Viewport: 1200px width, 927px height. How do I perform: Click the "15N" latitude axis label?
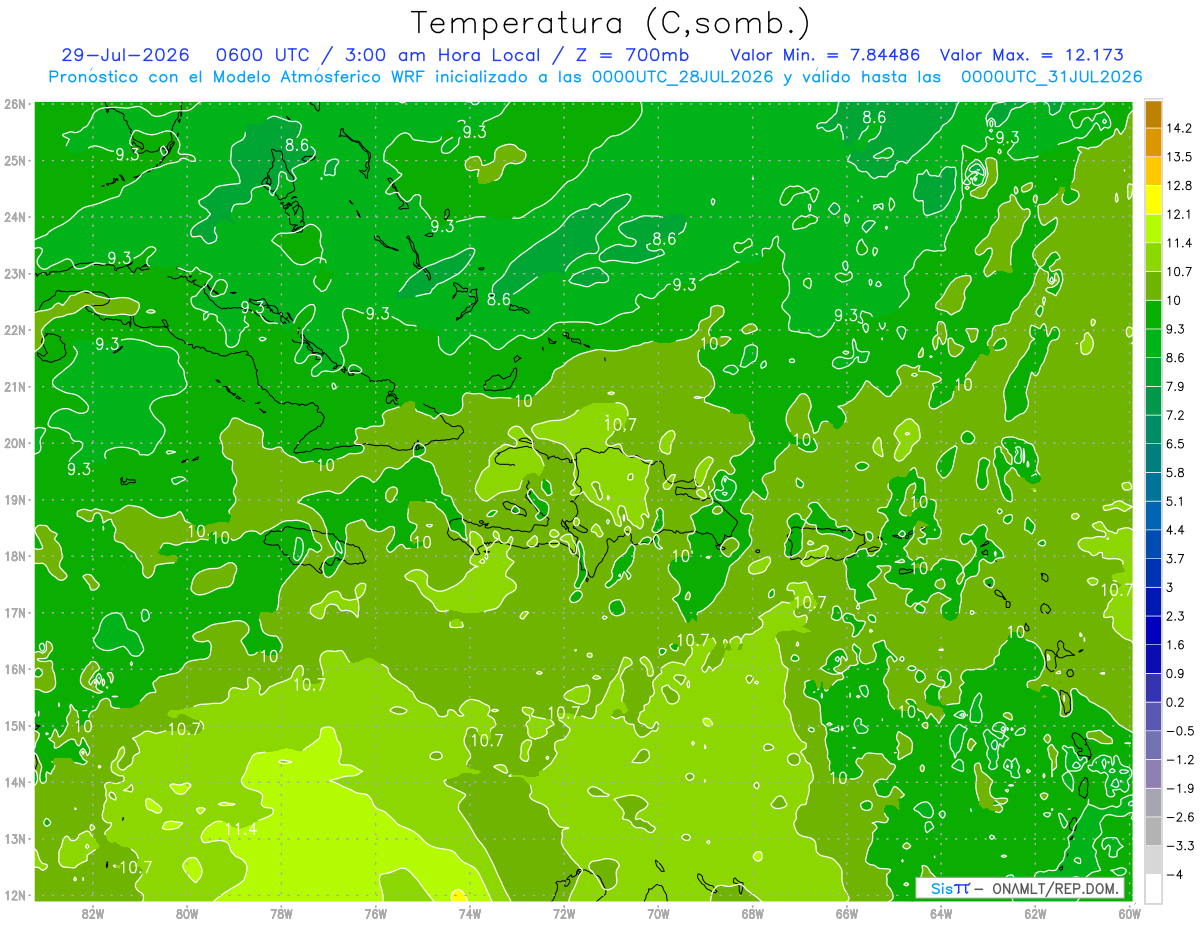tap(15, 725)
